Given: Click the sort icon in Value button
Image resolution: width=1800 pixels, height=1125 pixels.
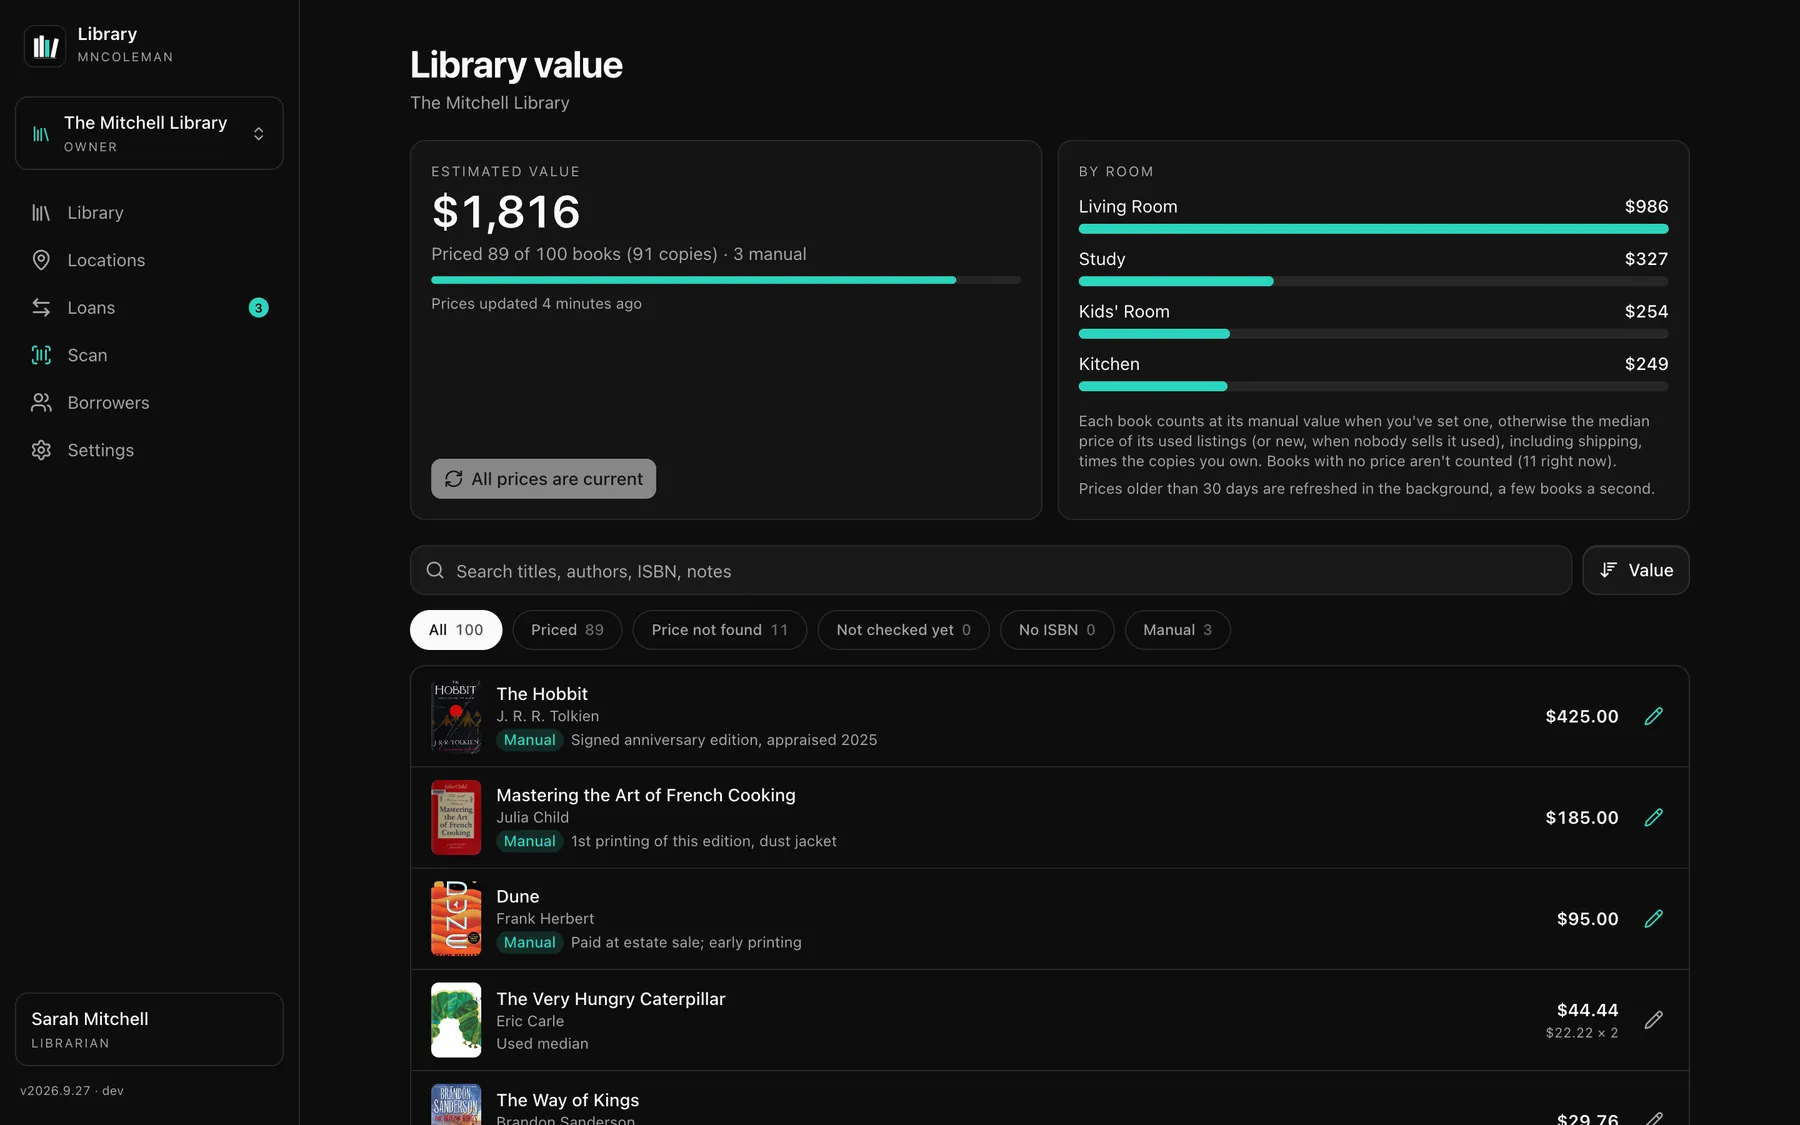Looking at the screenshot, I should 1608,570.
